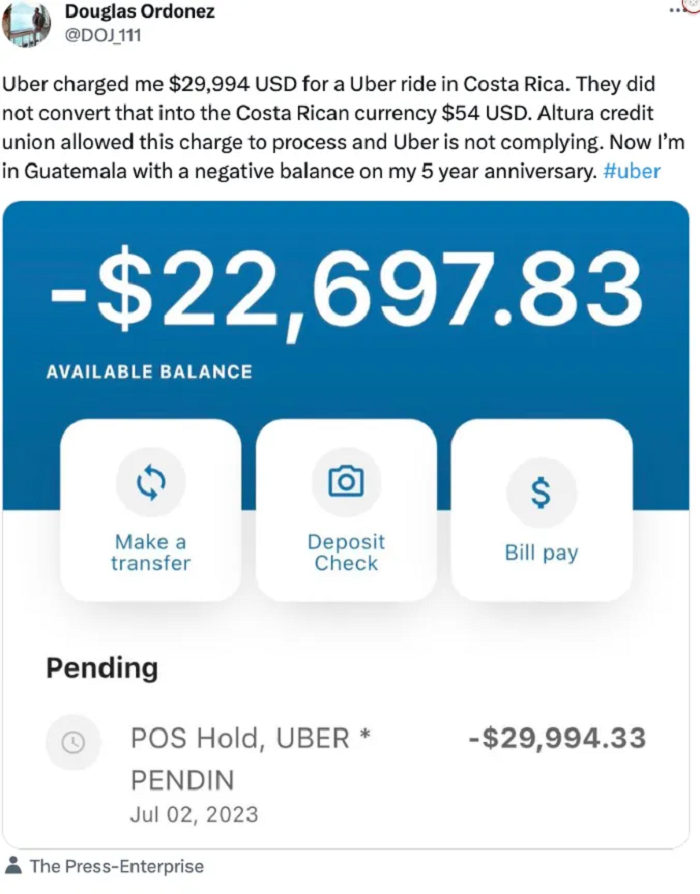Click the -$22,697.83 balance amount
This screenshot has width=700, height=894.
pyautogui.click(x=345, y=290)
